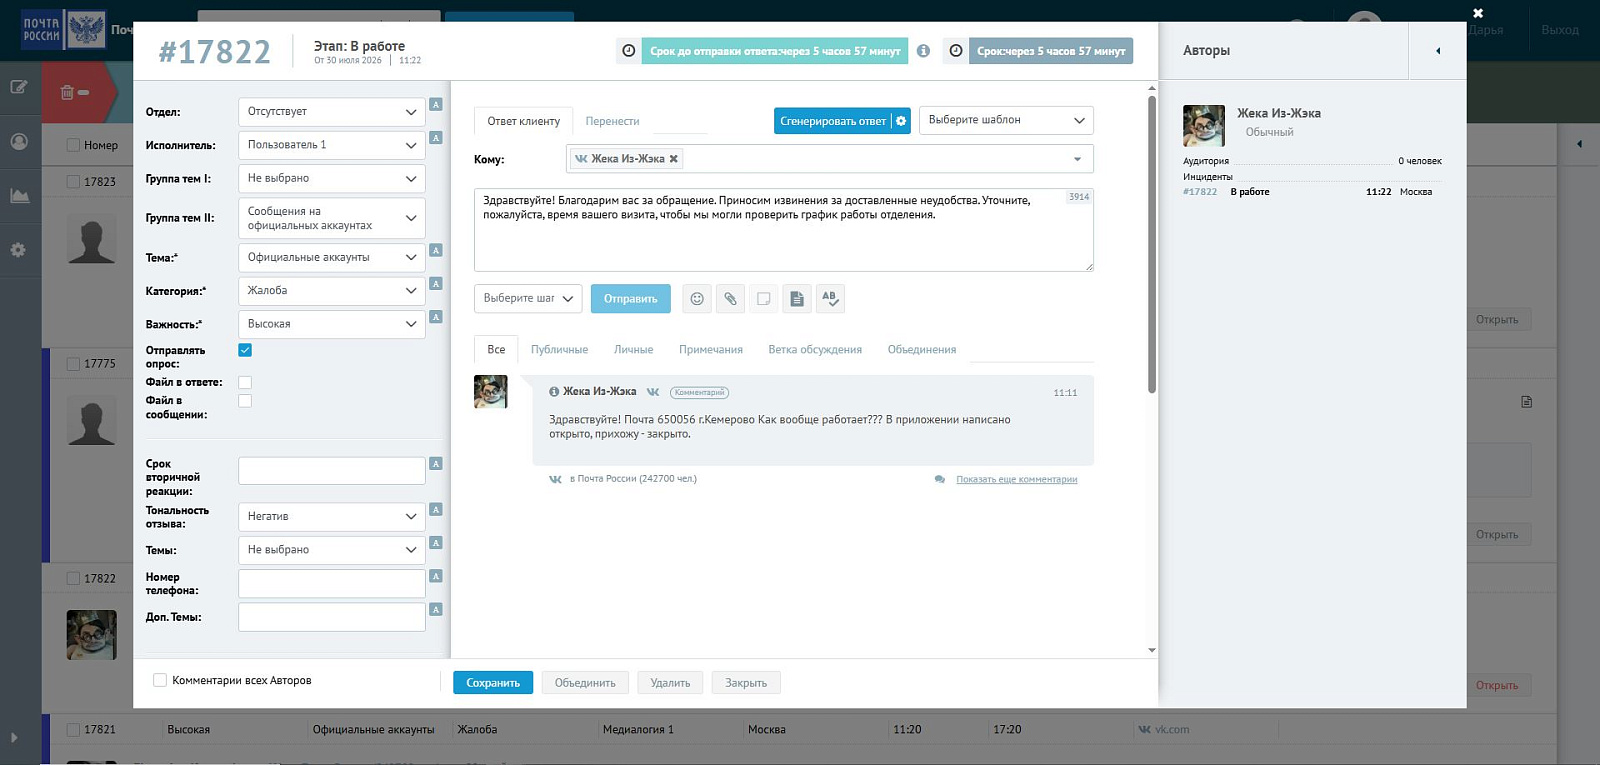Open the analytics chart icon in left sidebar

click(19, 195)
